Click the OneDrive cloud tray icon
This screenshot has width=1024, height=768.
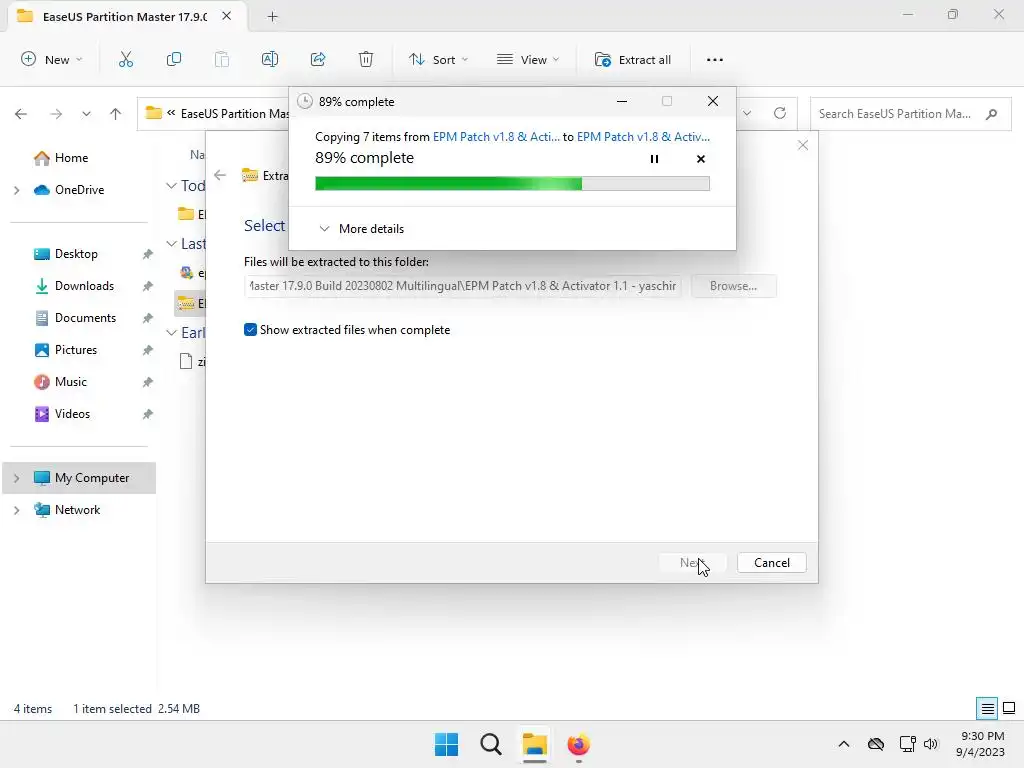pos(876,744)
